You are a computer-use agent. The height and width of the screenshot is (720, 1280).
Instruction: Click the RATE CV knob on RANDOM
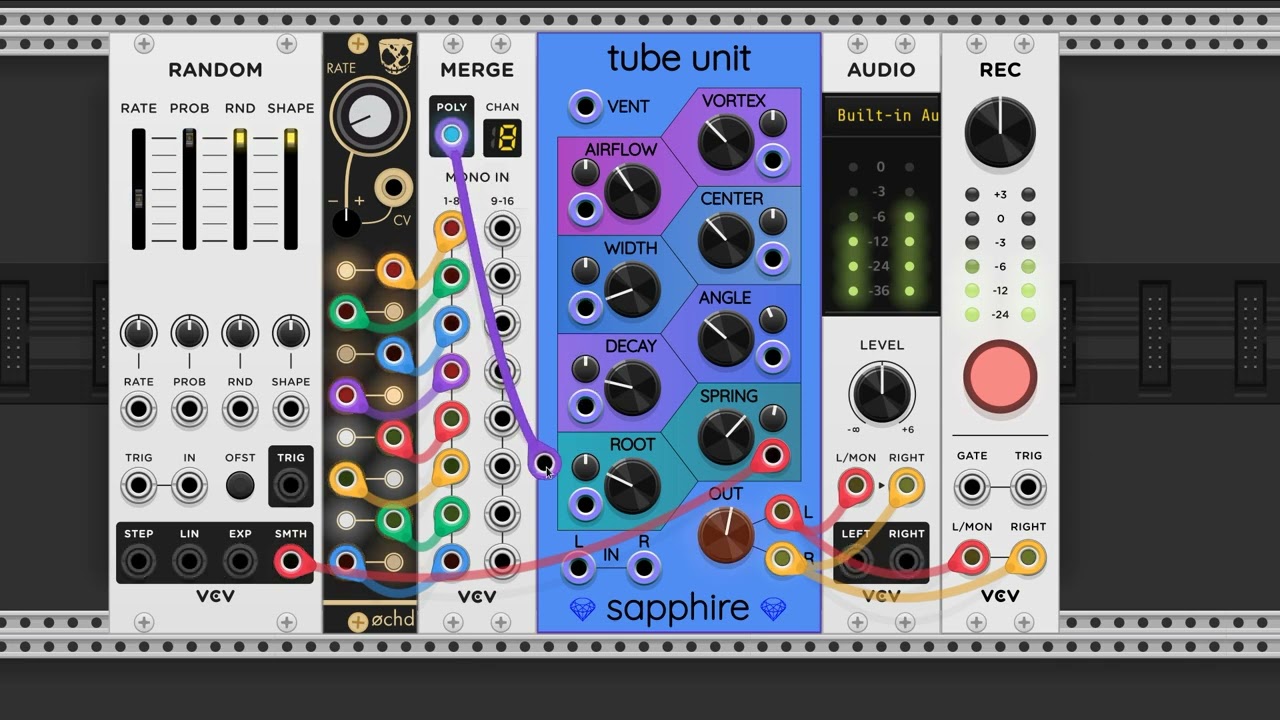(139, 332)
